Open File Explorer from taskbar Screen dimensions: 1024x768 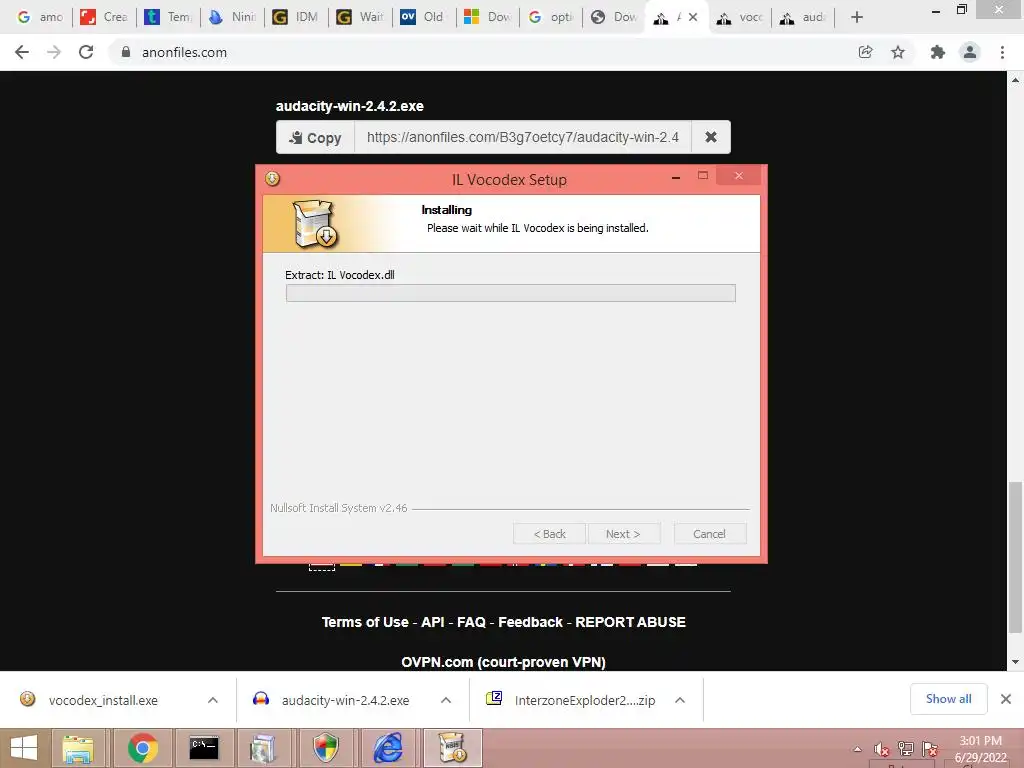pos(77,748)
